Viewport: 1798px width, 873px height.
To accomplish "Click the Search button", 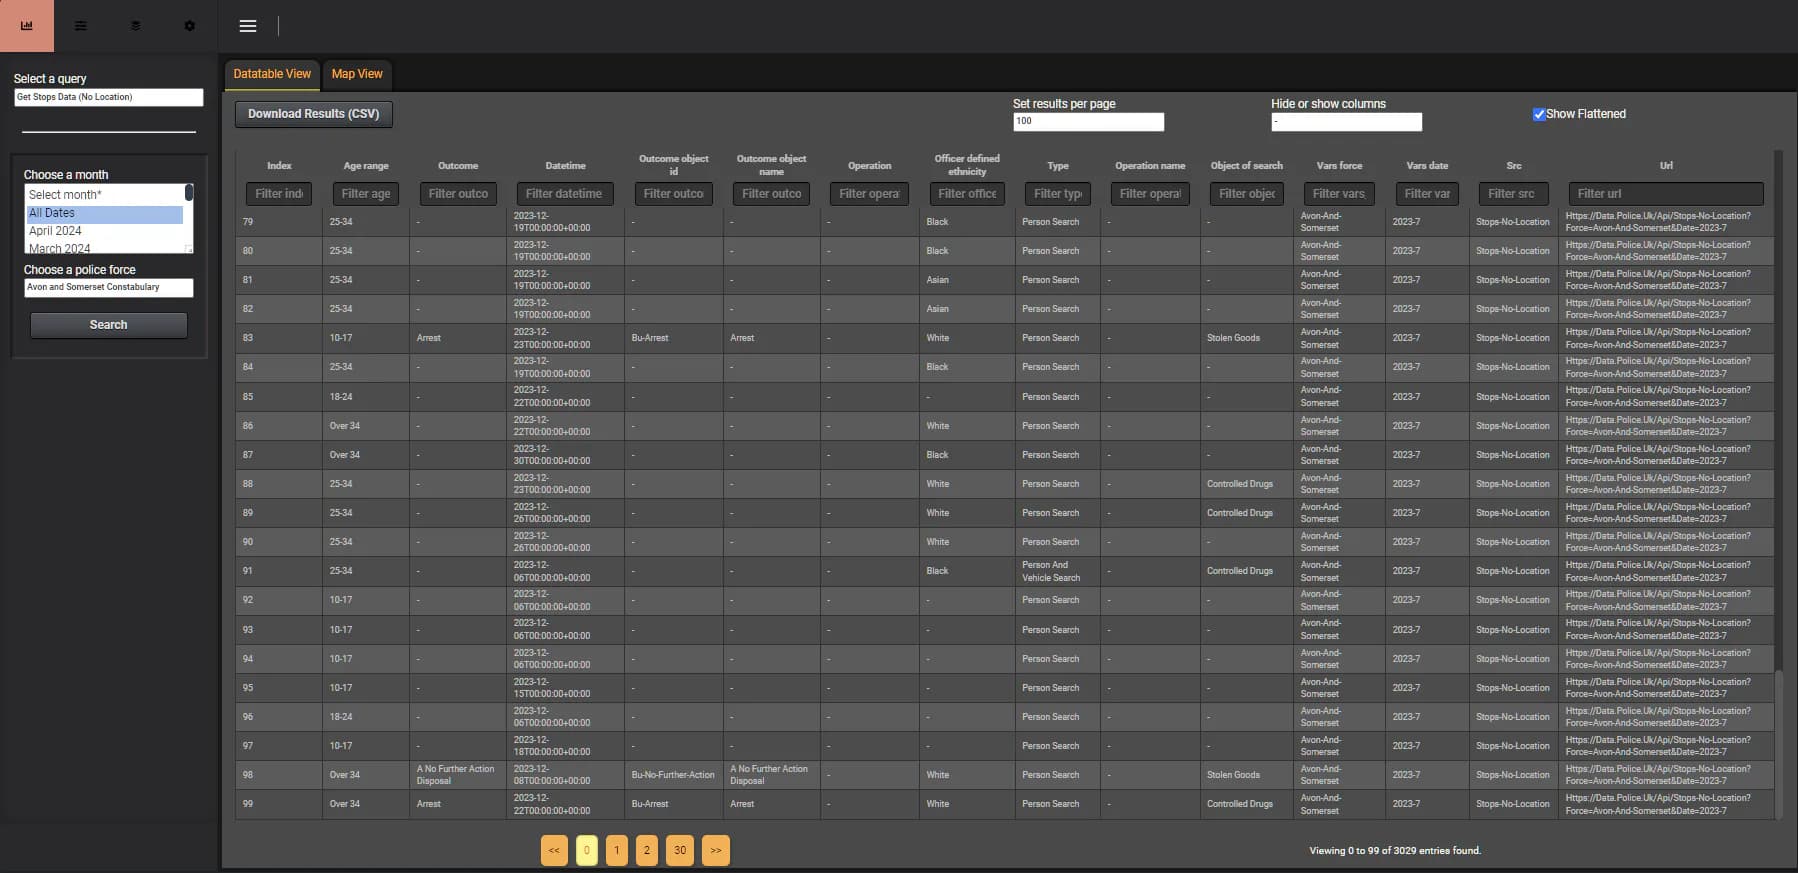I will 109,325.
